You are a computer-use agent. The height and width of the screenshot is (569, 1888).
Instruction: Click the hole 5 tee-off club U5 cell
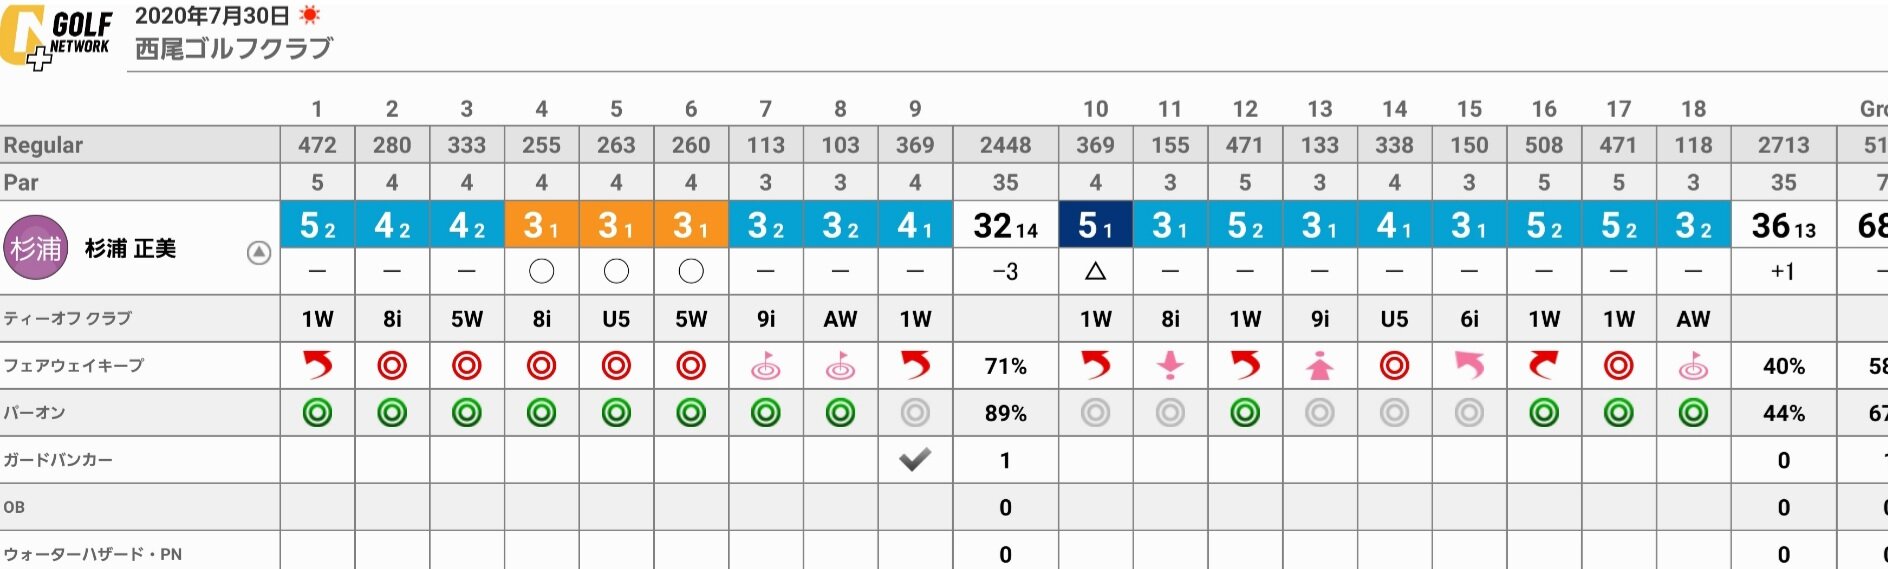[x=616, y=319]
